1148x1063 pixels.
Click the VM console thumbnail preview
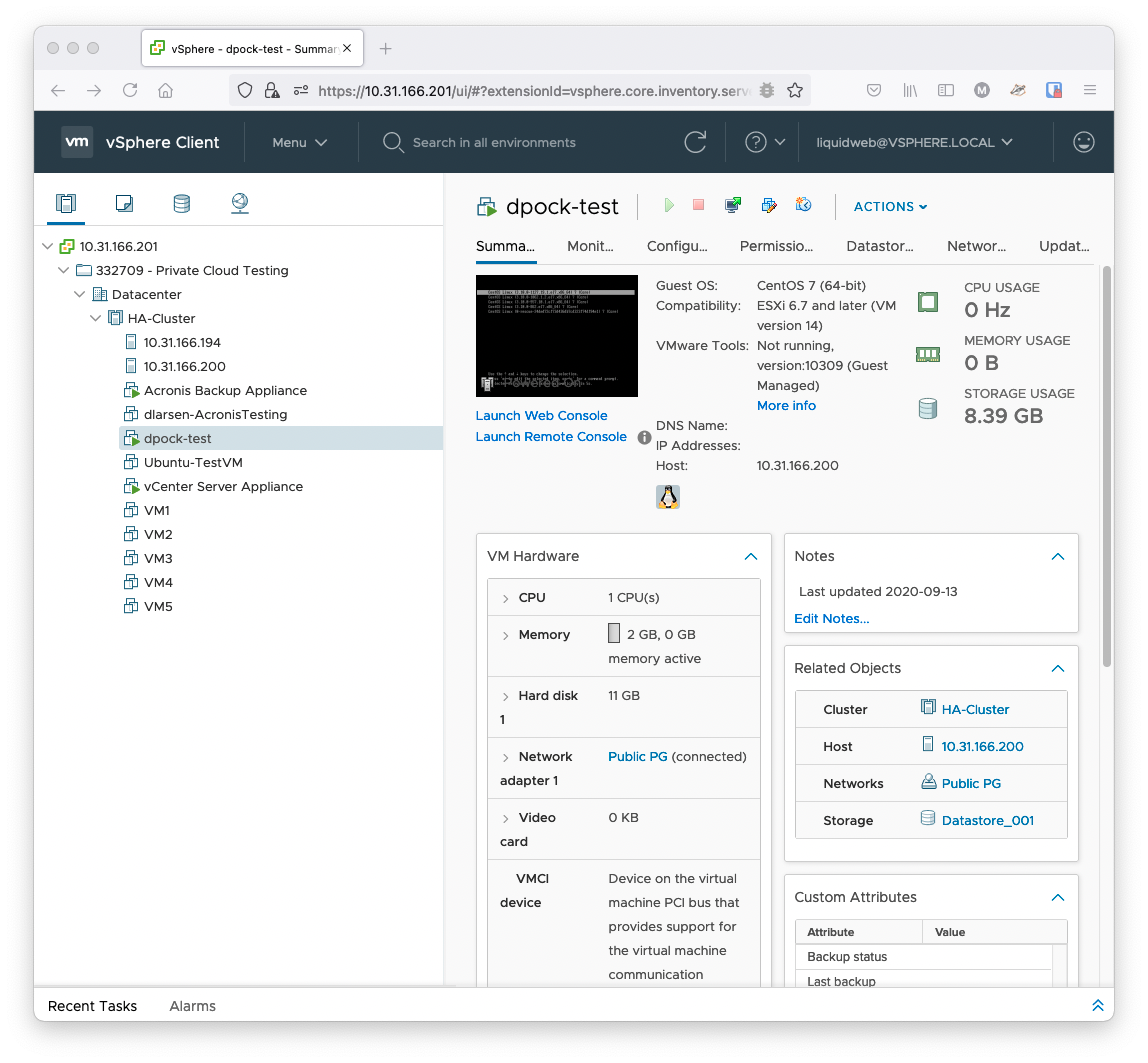click(x=557, y=335)
